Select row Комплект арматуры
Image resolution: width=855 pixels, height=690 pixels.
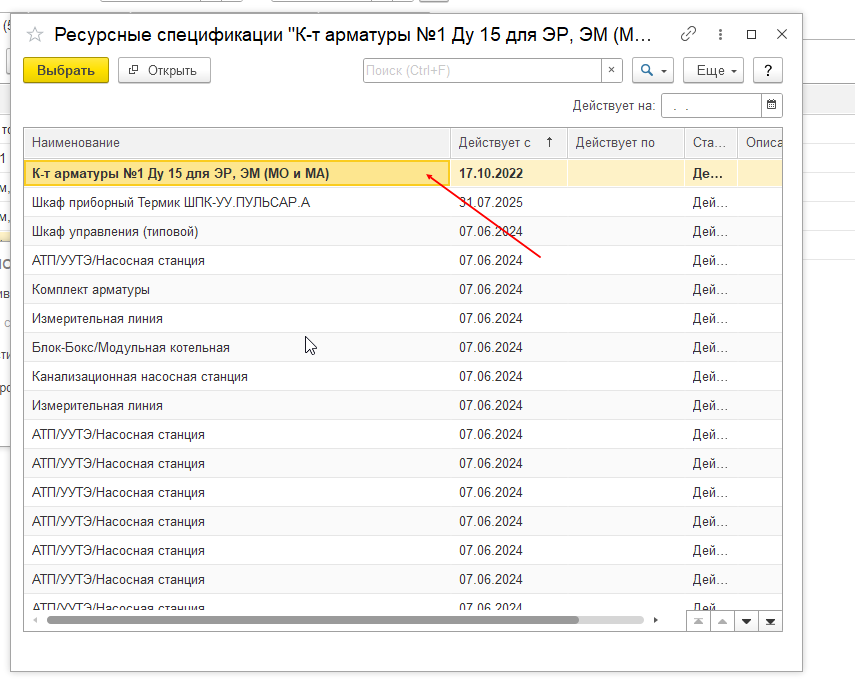(x=402, y=290)
